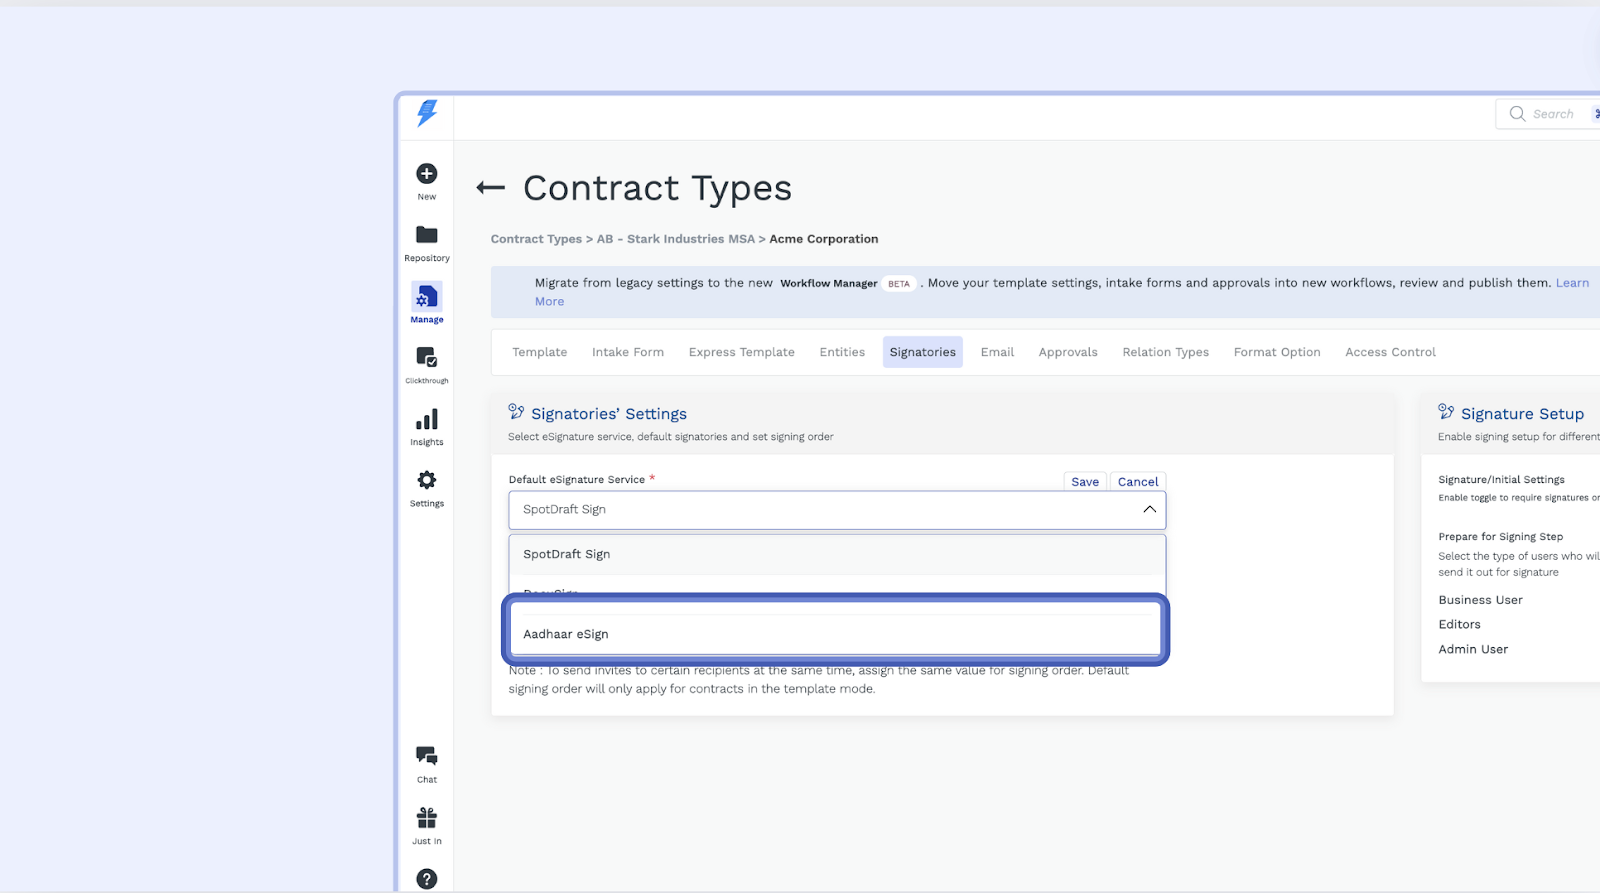Click the Admin User text
Screen dimensions: 1600x893
tap(1473, 649)
